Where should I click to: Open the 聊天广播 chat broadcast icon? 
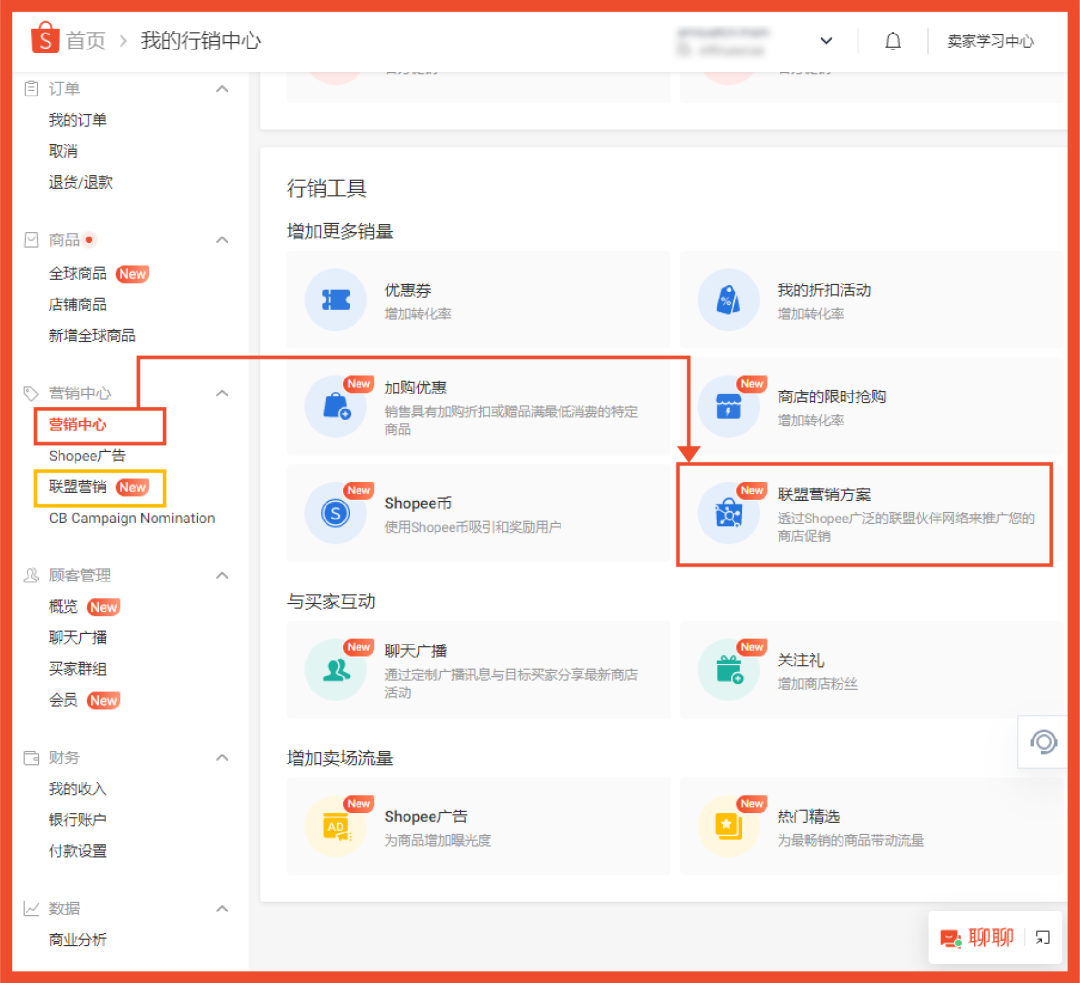[336, 672]
